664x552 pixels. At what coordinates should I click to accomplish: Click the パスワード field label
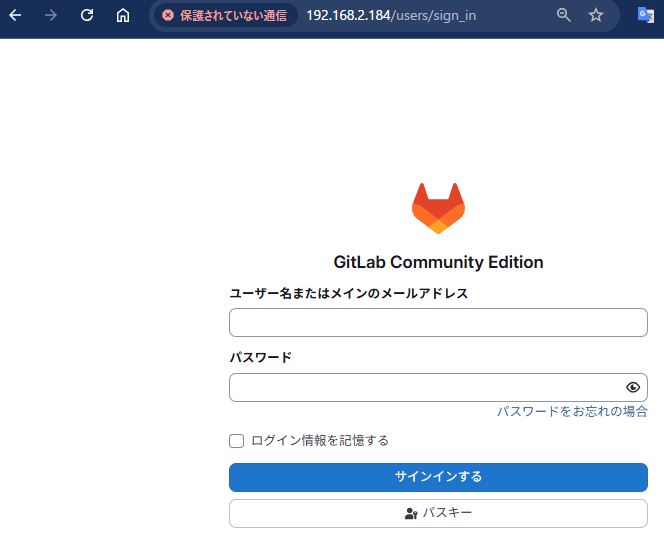click(261, 357)
